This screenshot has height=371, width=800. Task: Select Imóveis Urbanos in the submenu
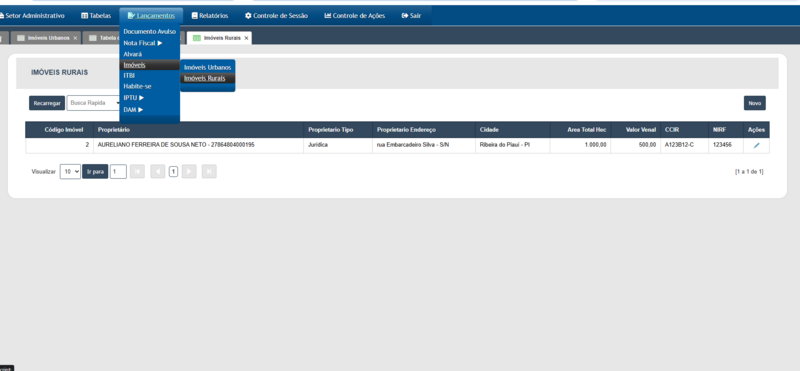coord(208,67)
